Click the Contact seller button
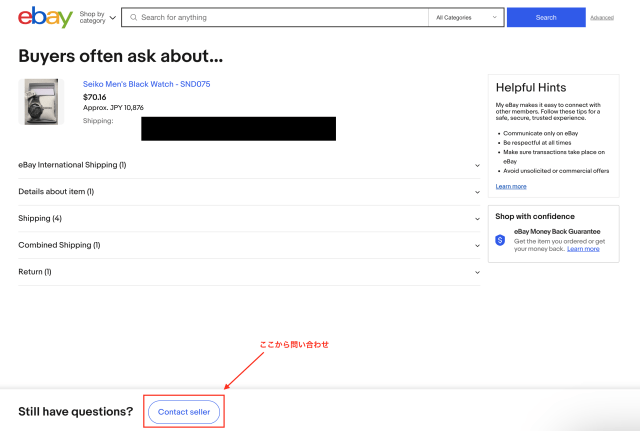The image size is (640, 431). (x=184, y=412)
